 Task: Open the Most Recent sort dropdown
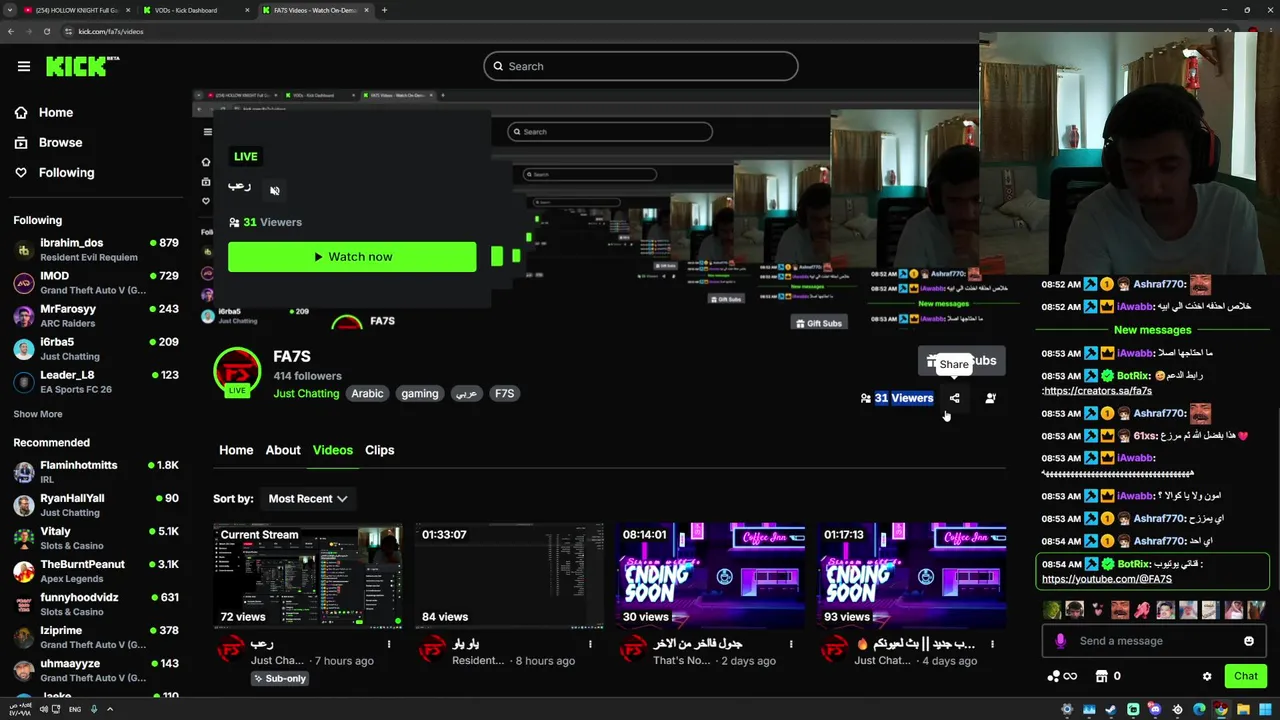coord(308,499)
